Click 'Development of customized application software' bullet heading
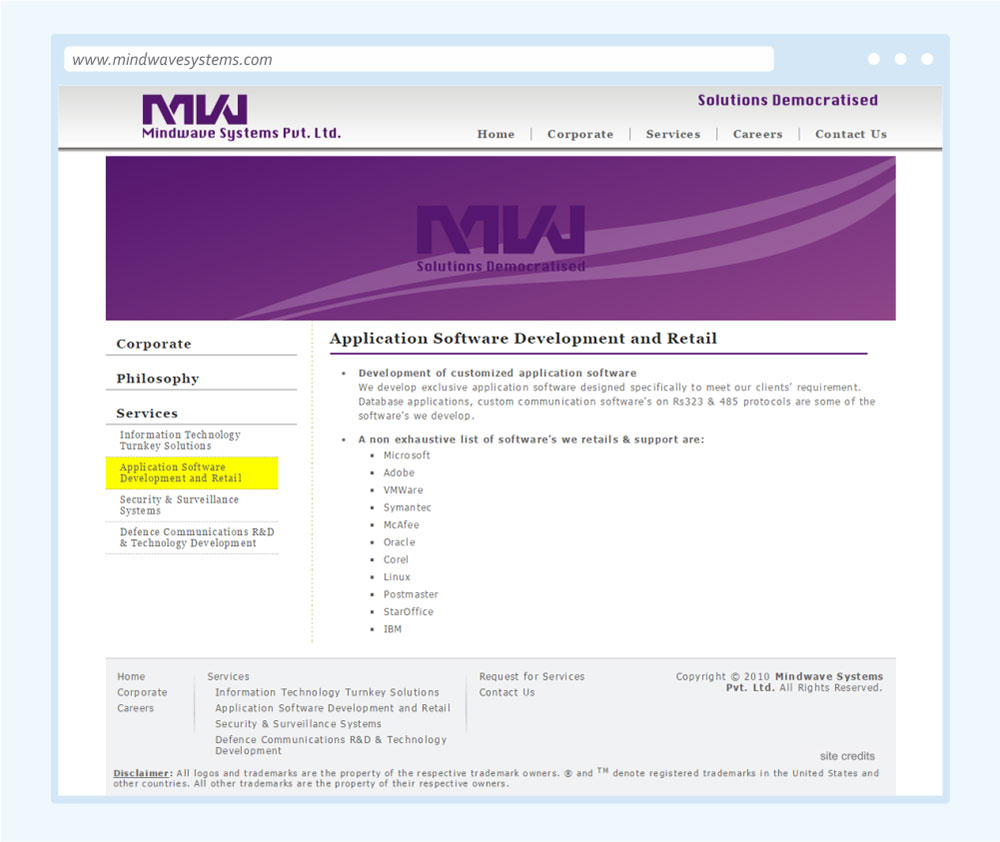Image resolution: width=1000 pixels, height=842 pixels. coord(497,373)
